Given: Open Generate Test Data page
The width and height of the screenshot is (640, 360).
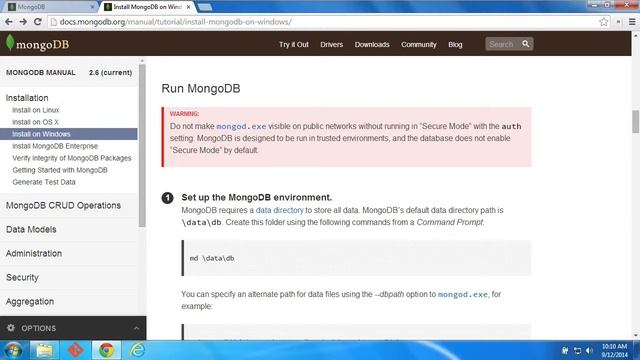Looking at the screenshot, I should tap(44, 182).
